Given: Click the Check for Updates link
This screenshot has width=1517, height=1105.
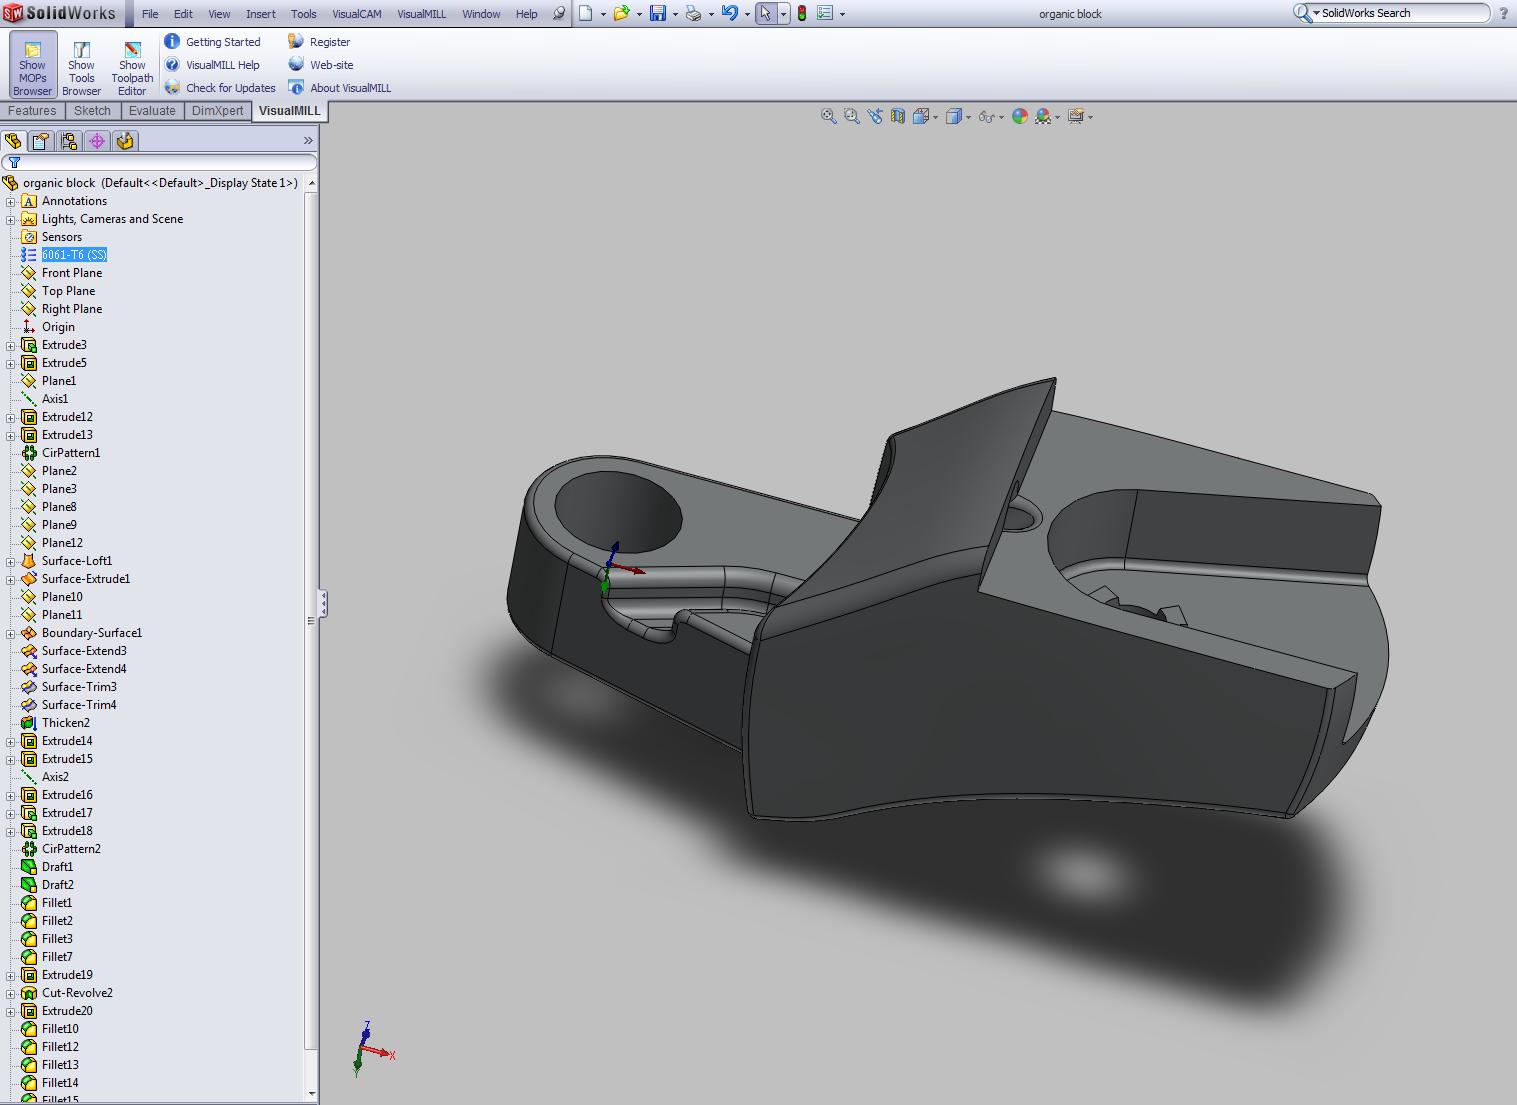Looking at the screenshot, I should coord(230,88).
